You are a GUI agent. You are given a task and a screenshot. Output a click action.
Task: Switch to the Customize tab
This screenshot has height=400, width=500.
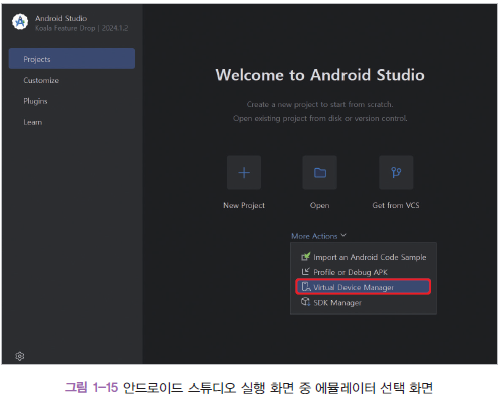click(x=41, y=80)
